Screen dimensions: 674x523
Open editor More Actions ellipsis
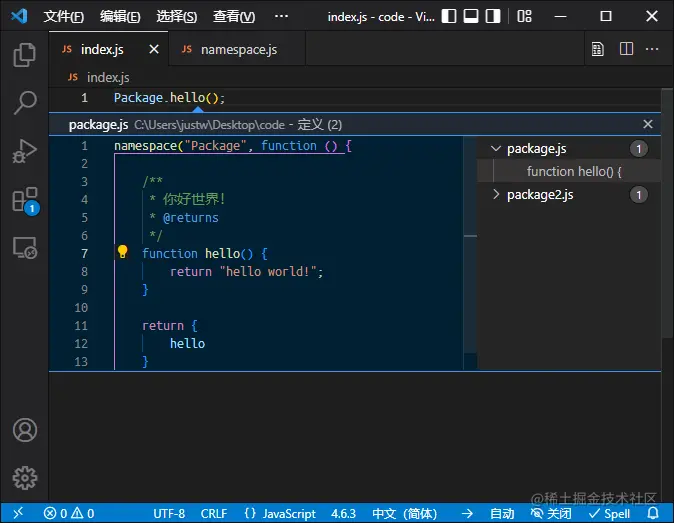[652, 49]
